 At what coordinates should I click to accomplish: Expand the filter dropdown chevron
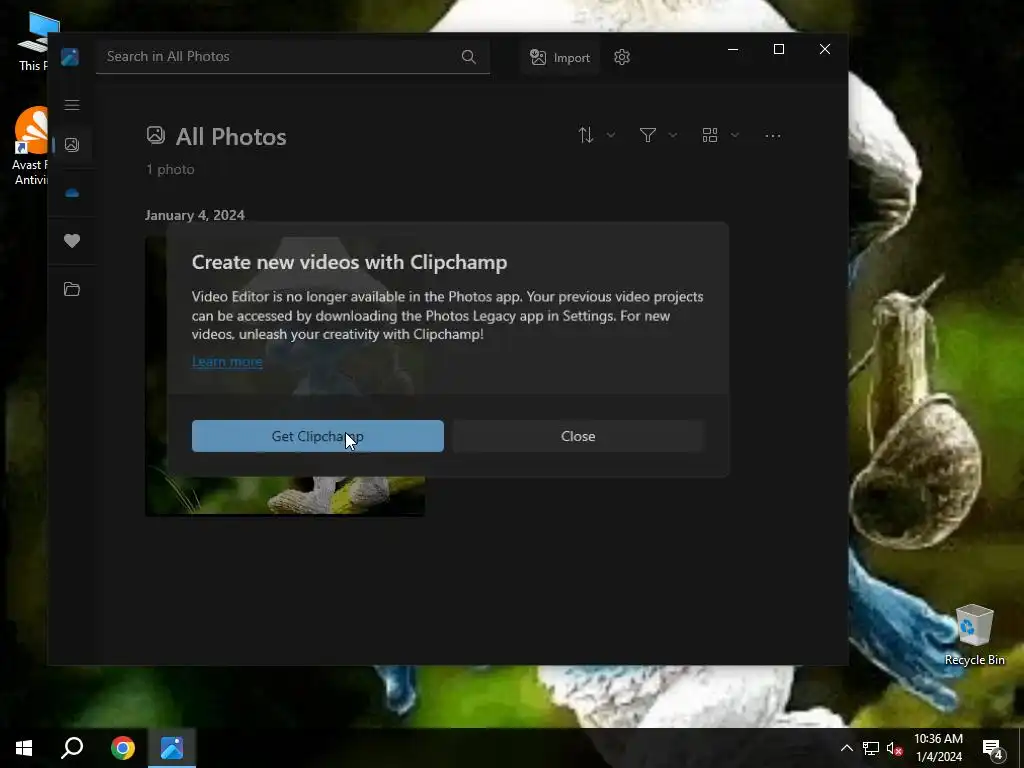coord(673,135)
